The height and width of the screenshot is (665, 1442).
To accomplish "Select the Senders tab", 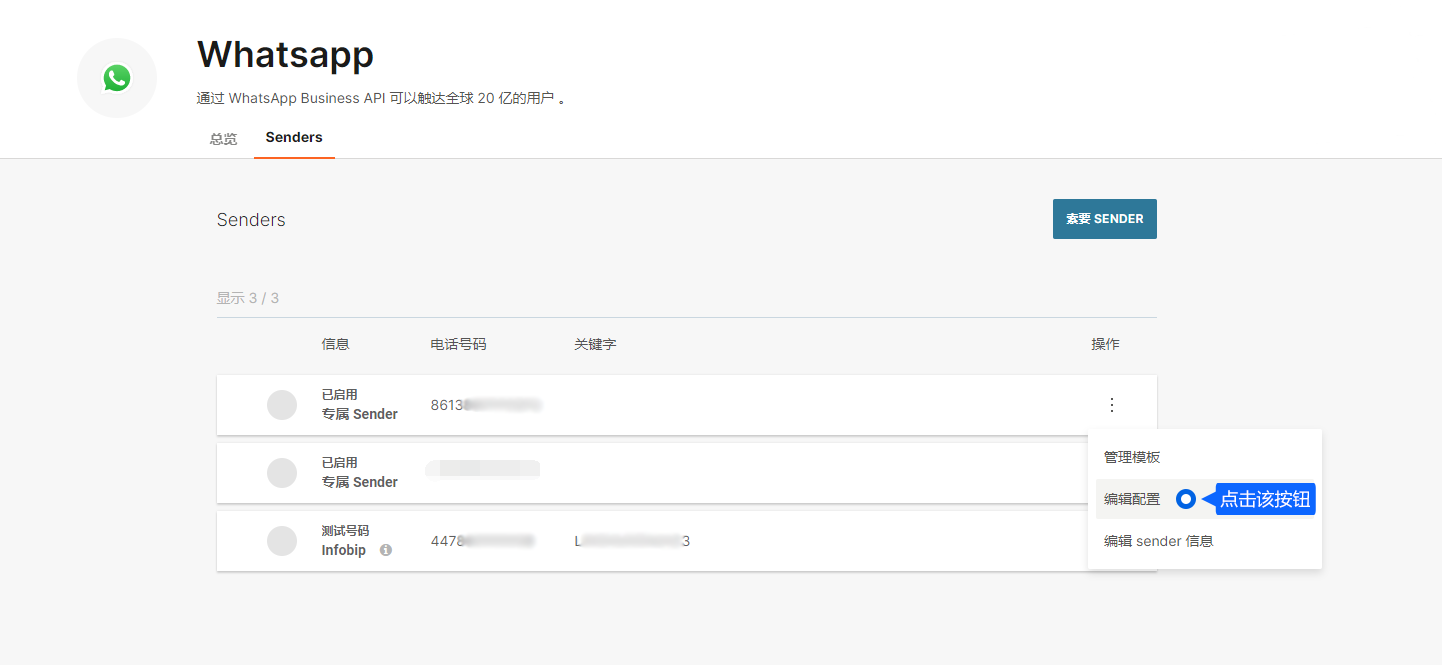I will point(294,138).
